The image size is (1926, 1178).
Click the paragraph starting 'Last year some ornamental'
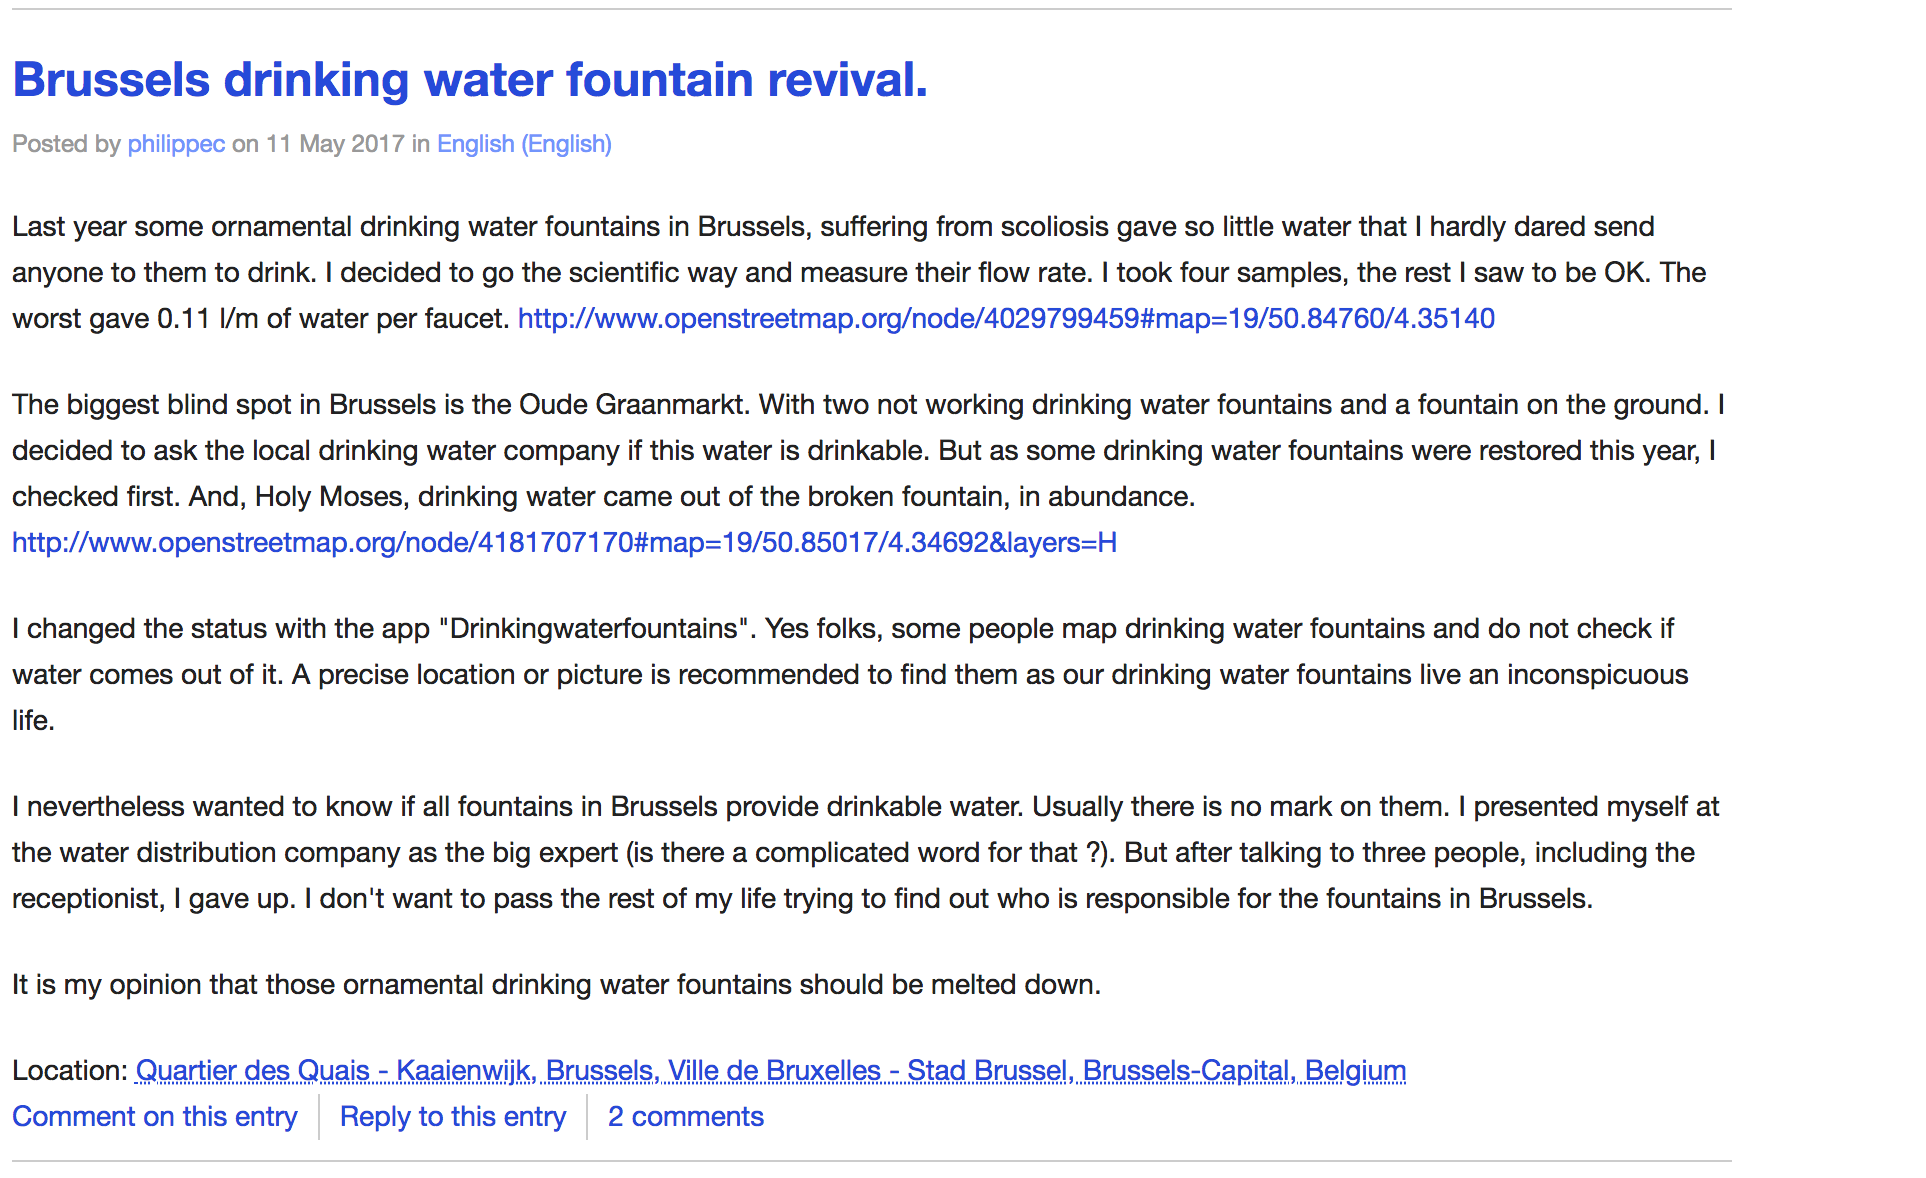[x=859, y=273]
